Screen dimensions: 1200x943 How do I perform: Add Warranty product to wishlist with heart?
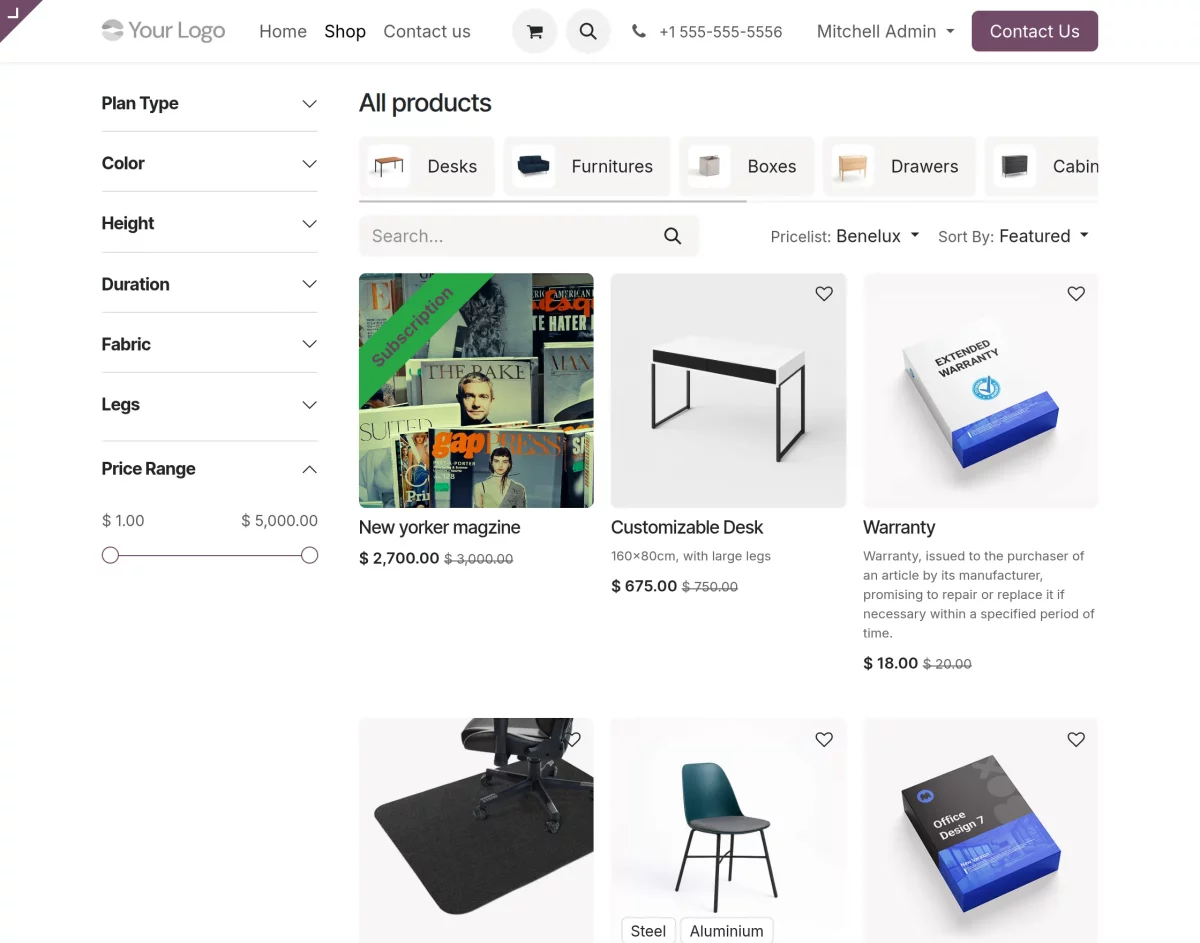point(1076,294)
